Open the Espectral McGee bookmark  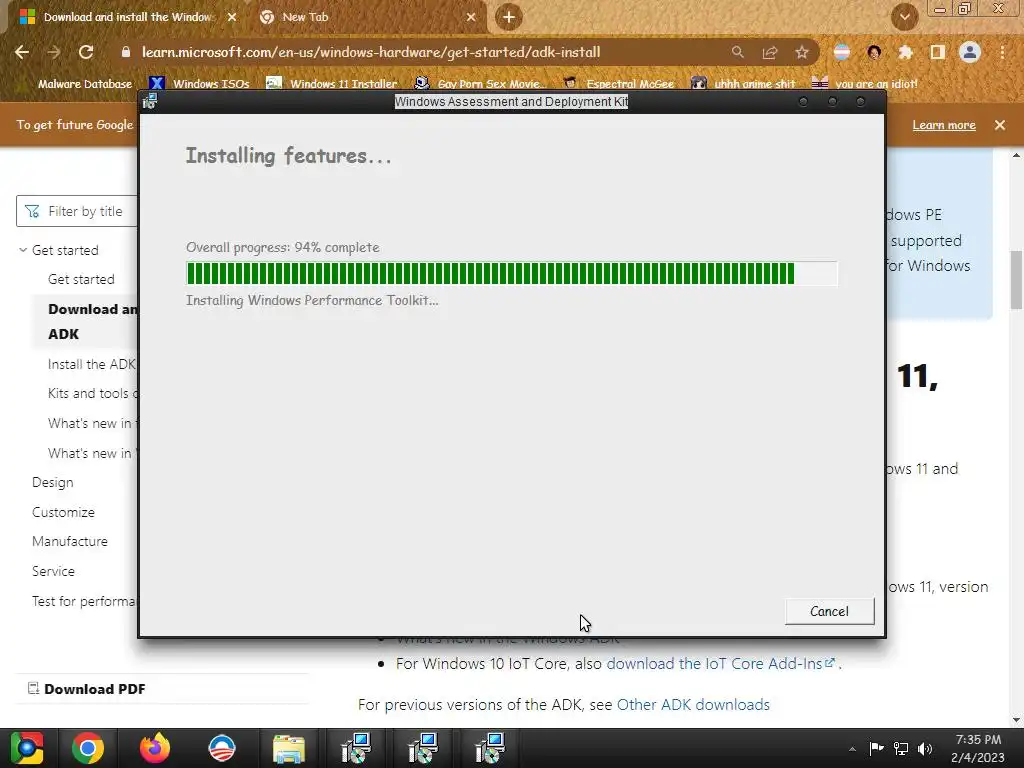pyautogui.click(x=619, y=84)
